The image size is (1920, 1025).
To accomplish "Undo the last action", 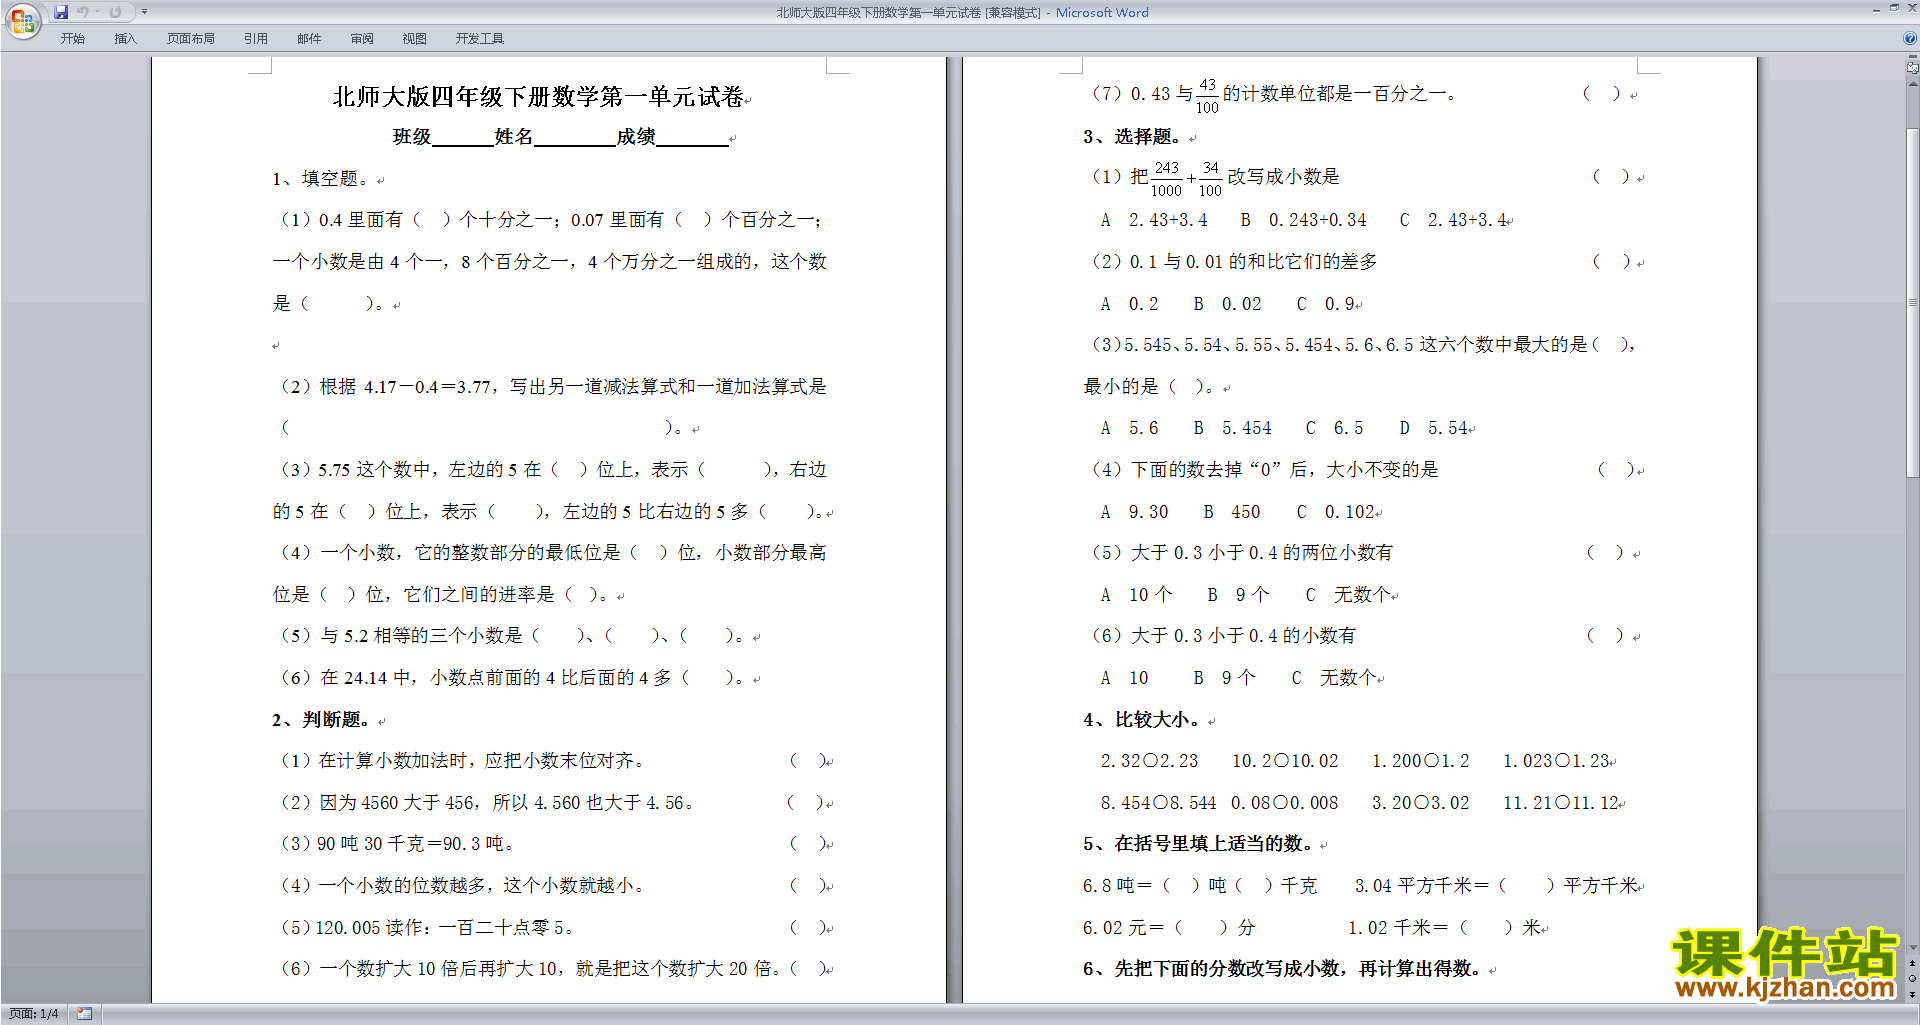I will (83, 12).
